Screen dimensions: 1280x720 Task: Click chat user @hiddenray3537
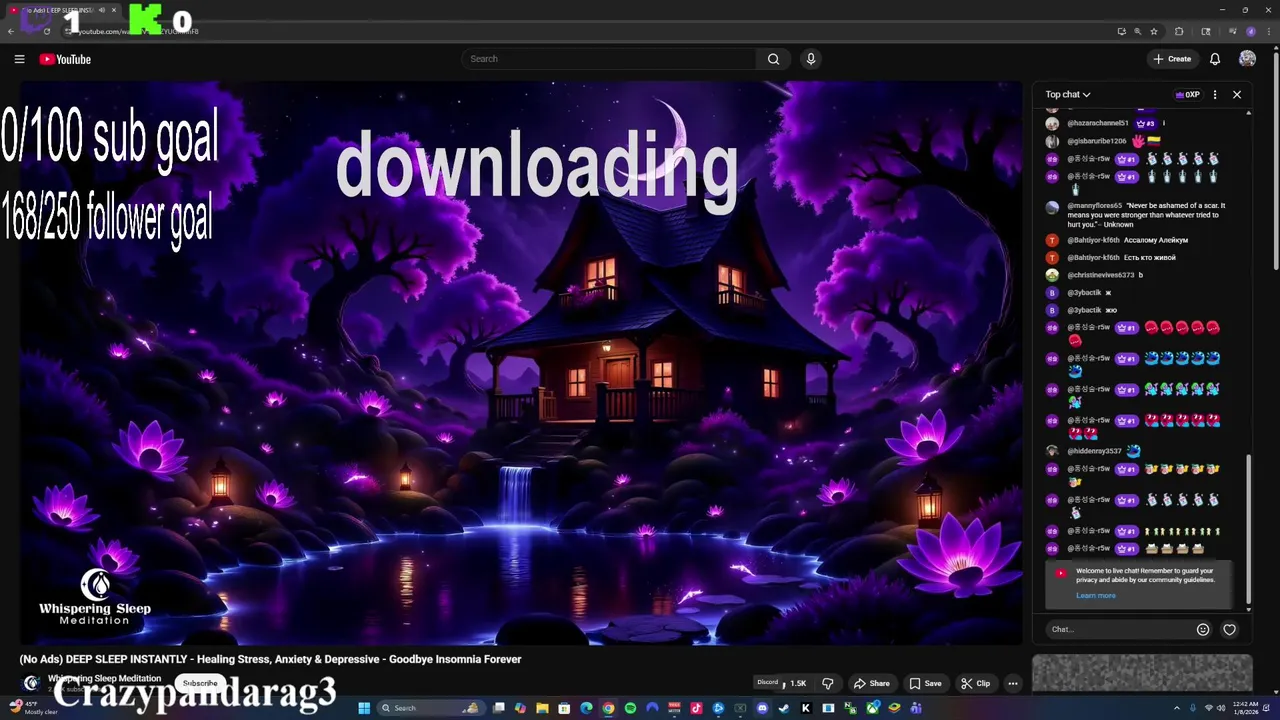click(x=1094, y=451)
